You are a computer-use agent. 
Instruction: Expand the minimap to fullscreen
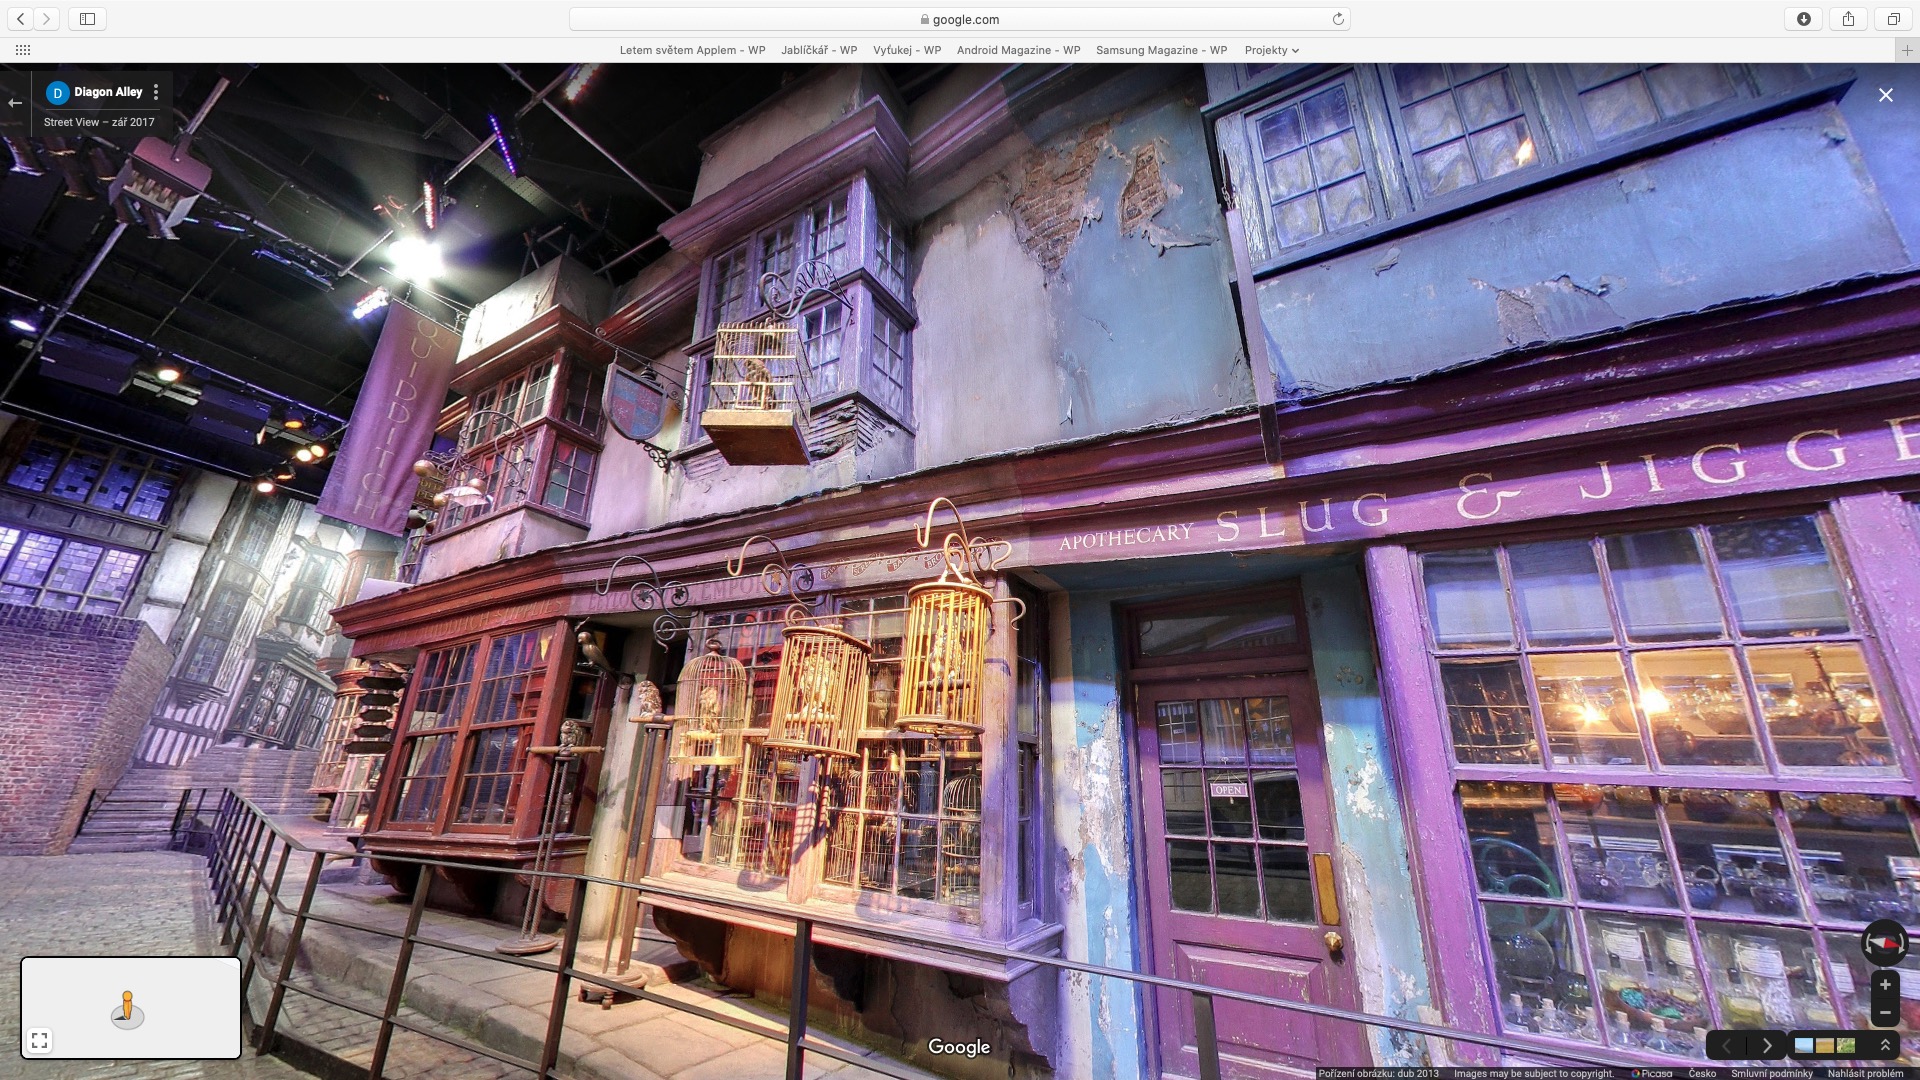pos(39,1041)
